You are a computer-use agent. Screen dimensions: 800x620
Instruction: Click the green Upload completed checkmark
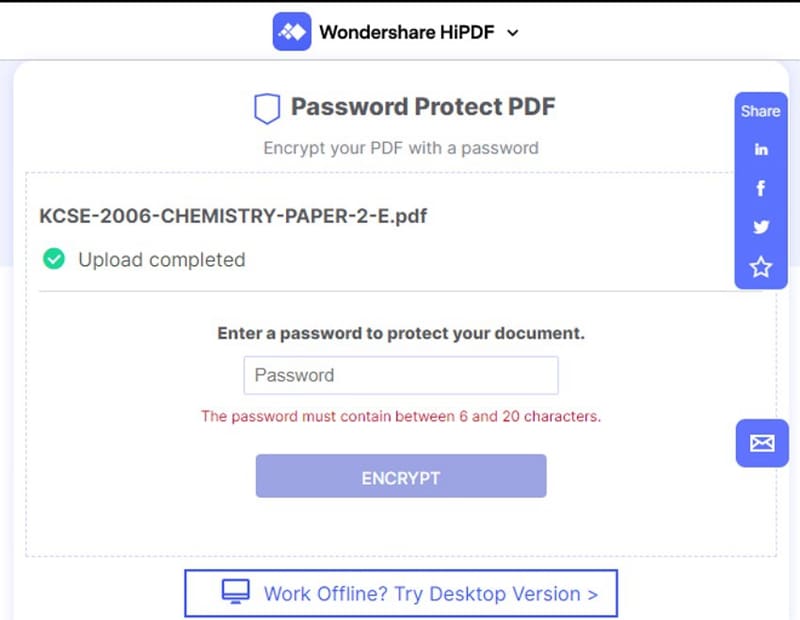tap(54, 260)
